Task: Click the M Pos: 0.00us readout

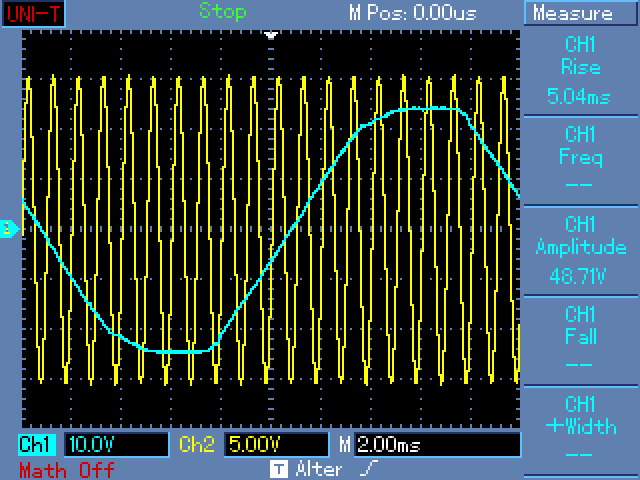Action: tap(413, 13)
